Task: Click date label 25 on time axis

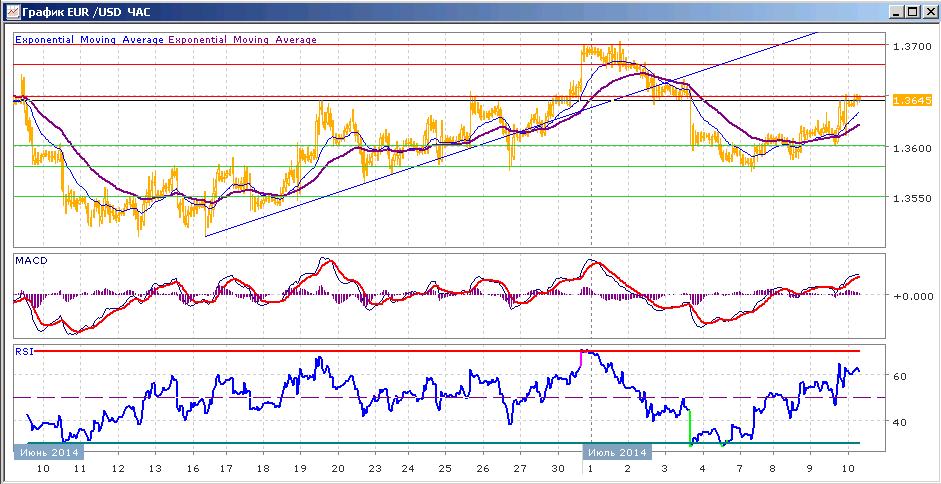Action: [446, 468]
